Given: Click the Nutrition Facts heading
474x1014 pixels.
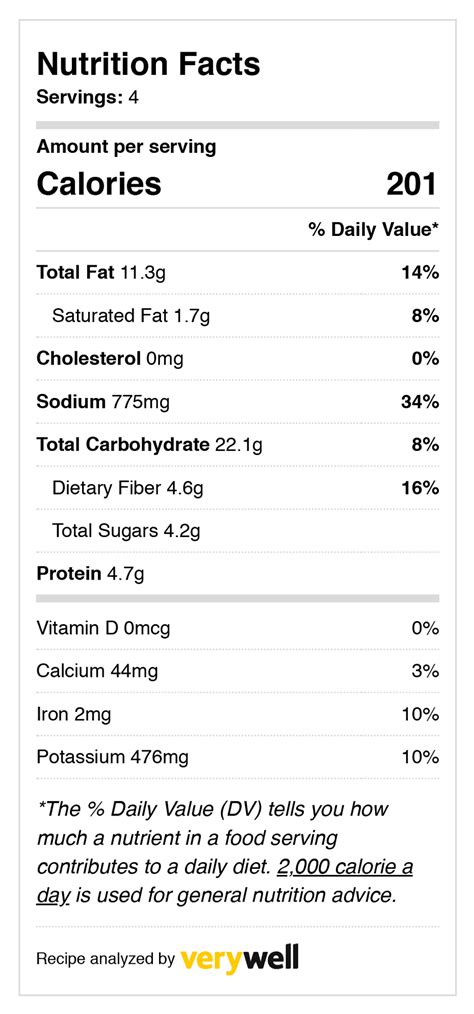Looking at the screenshot, I should tap(149, 65).
